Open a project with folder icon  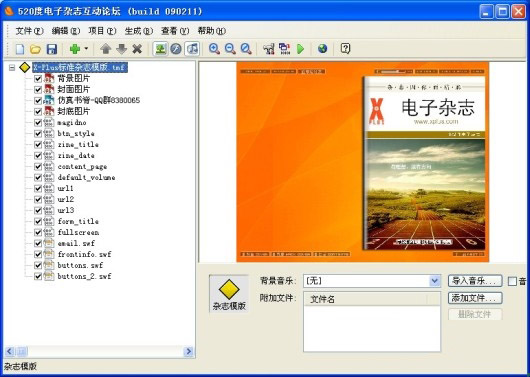coord(35,49)
